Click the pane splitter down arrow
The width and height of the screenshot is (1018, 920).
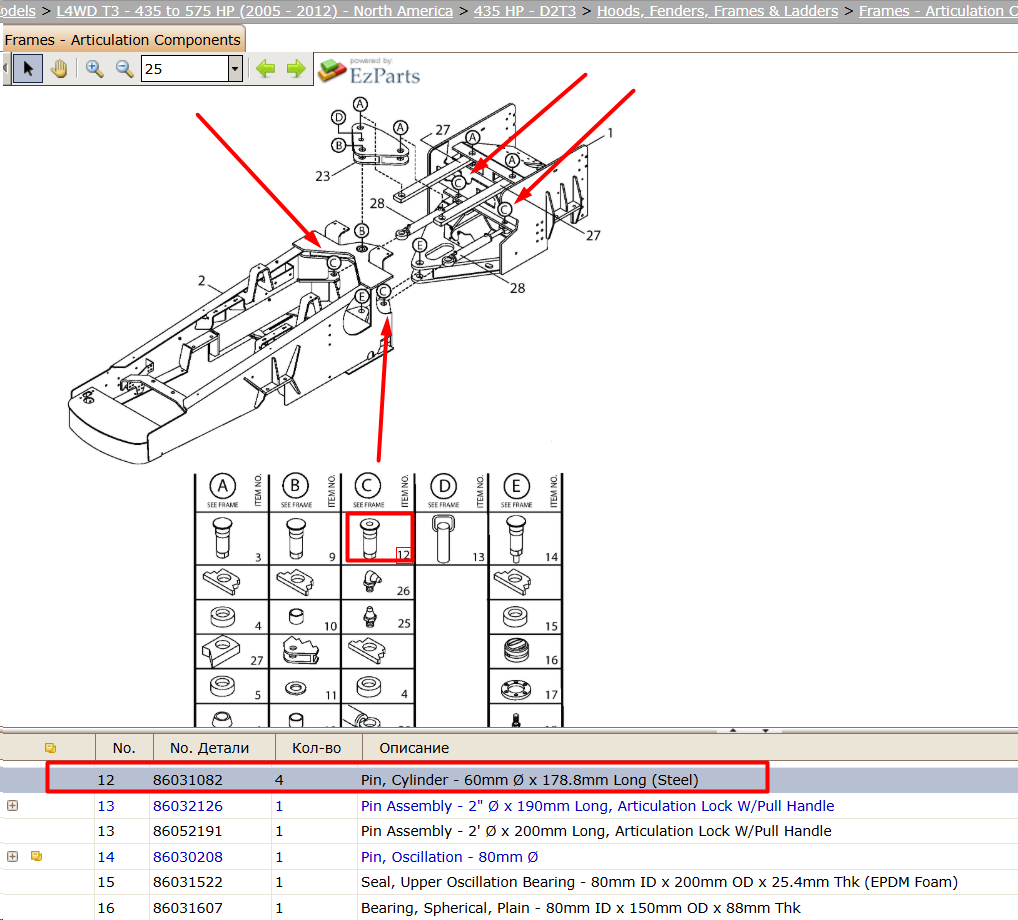coord(765,730)
